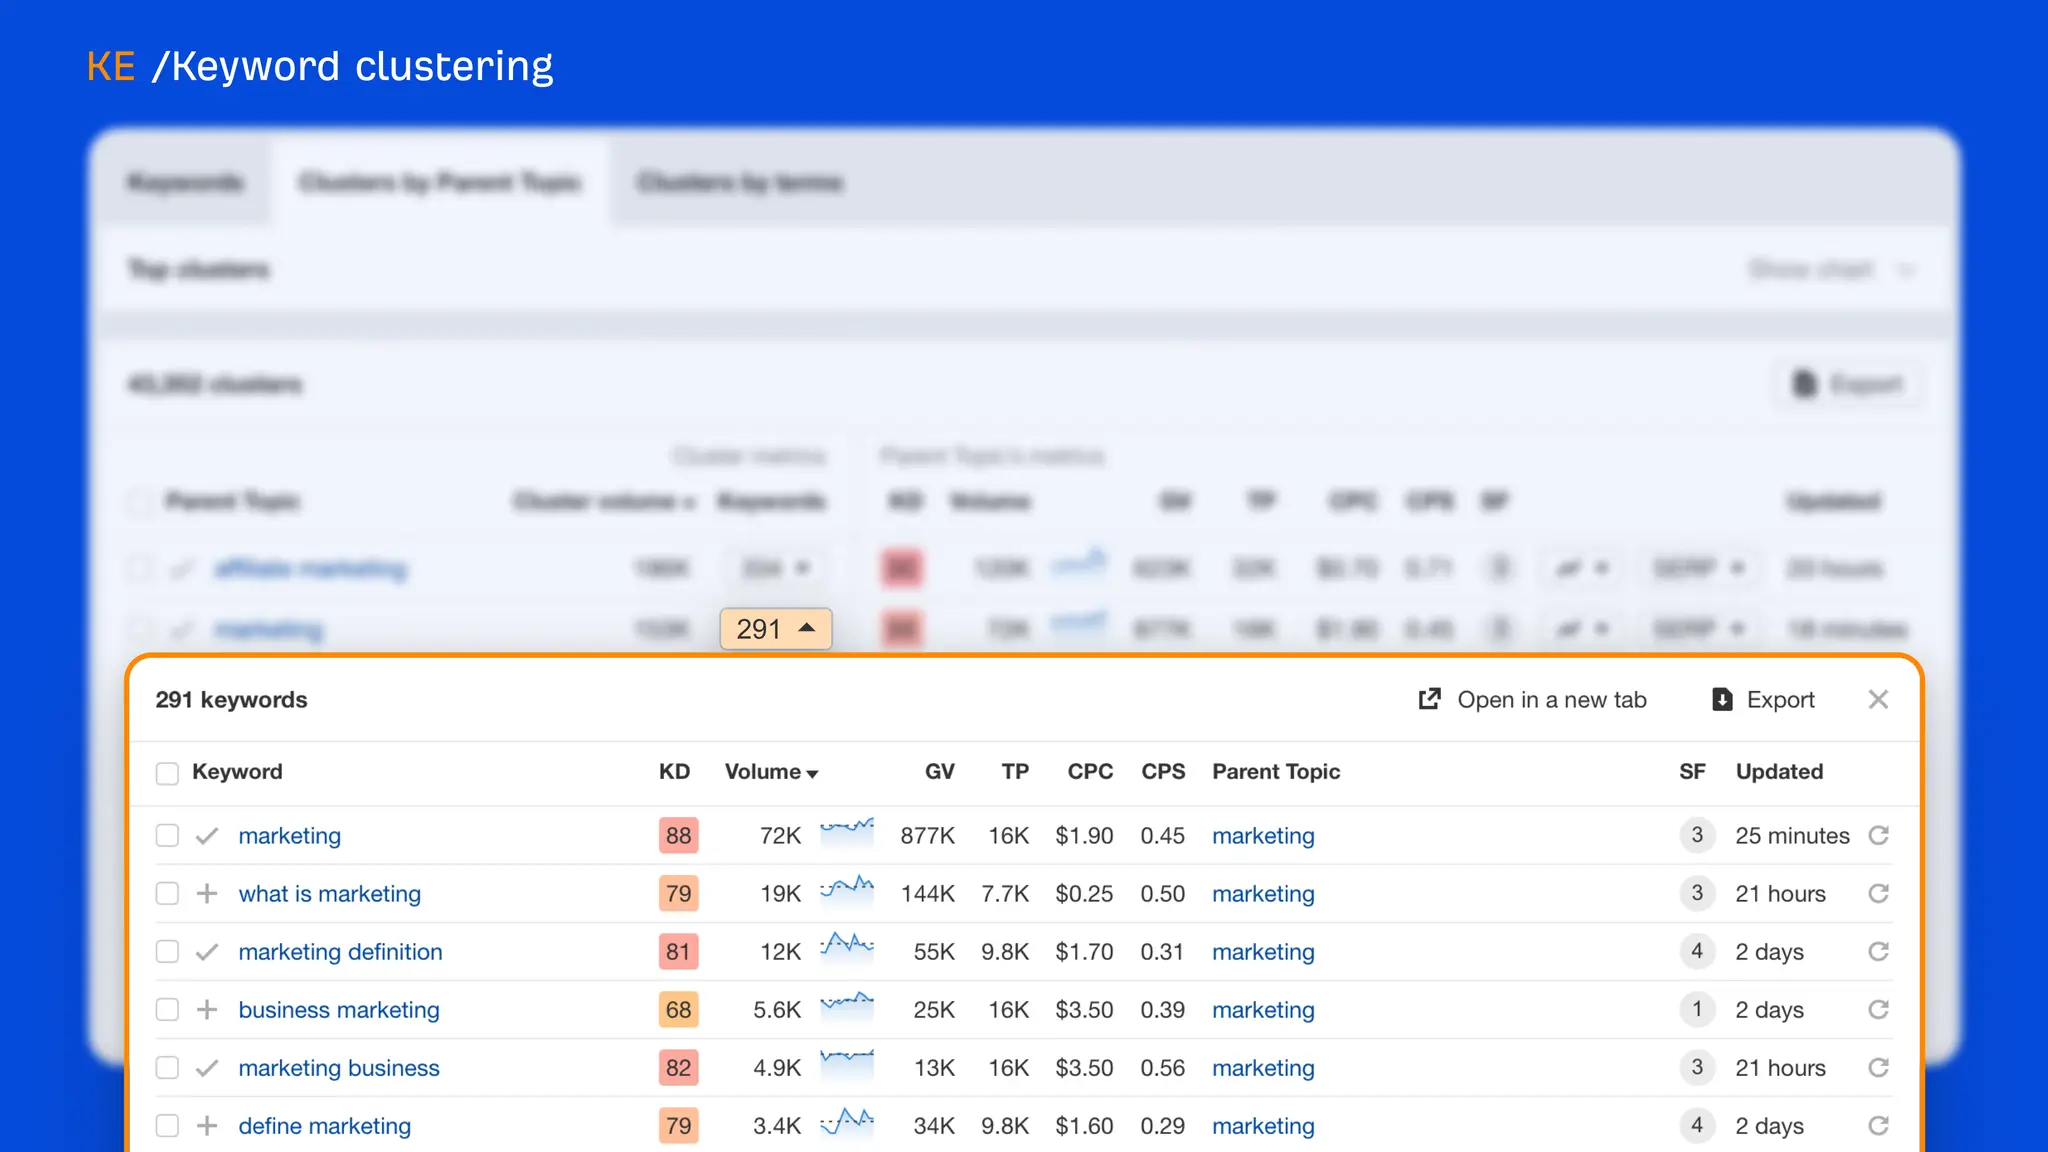Viewport: 2048px width, 1152px height.
Task: Click SF badge 3 in 'marketing business' row
Action: point(1697,1067)
